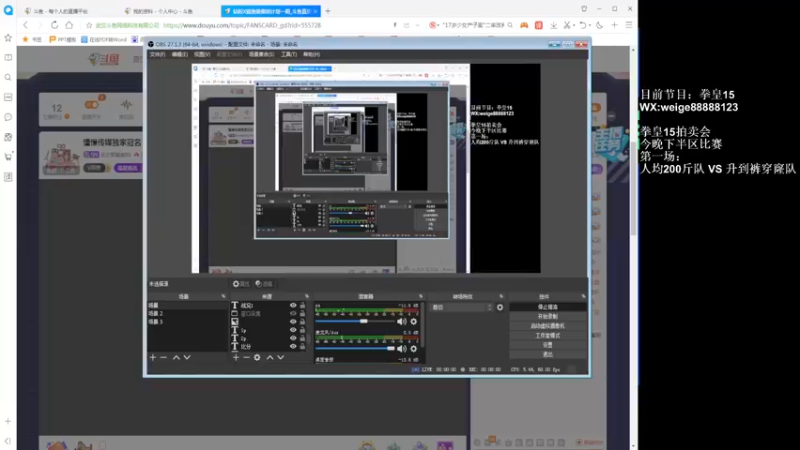
Task: Open the dropdown arrow beside the undo icon
Action: click(590, 25)
